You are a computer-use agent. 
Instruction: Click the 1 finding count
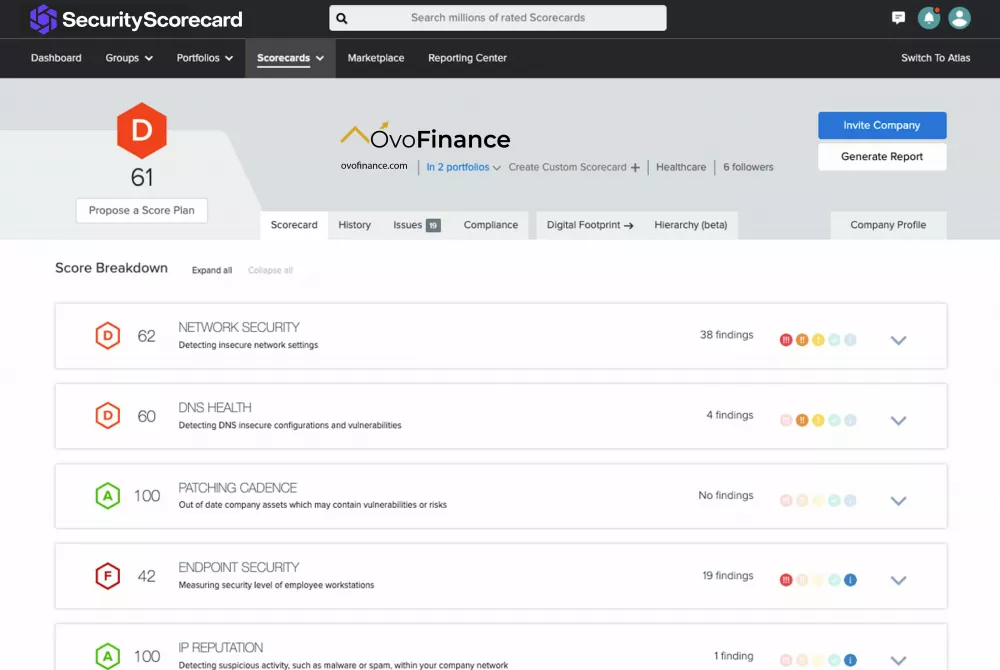[733, 656]
